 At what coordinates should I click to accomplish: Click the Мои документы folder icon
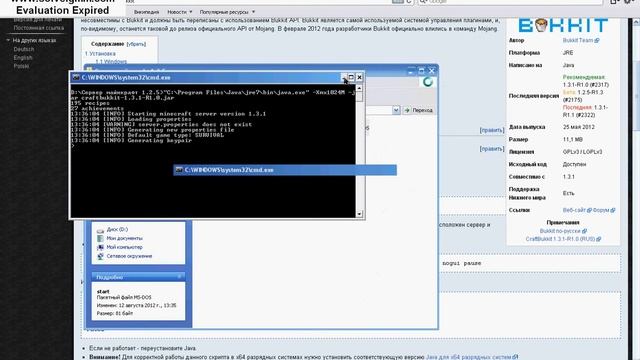coord(100,238)
